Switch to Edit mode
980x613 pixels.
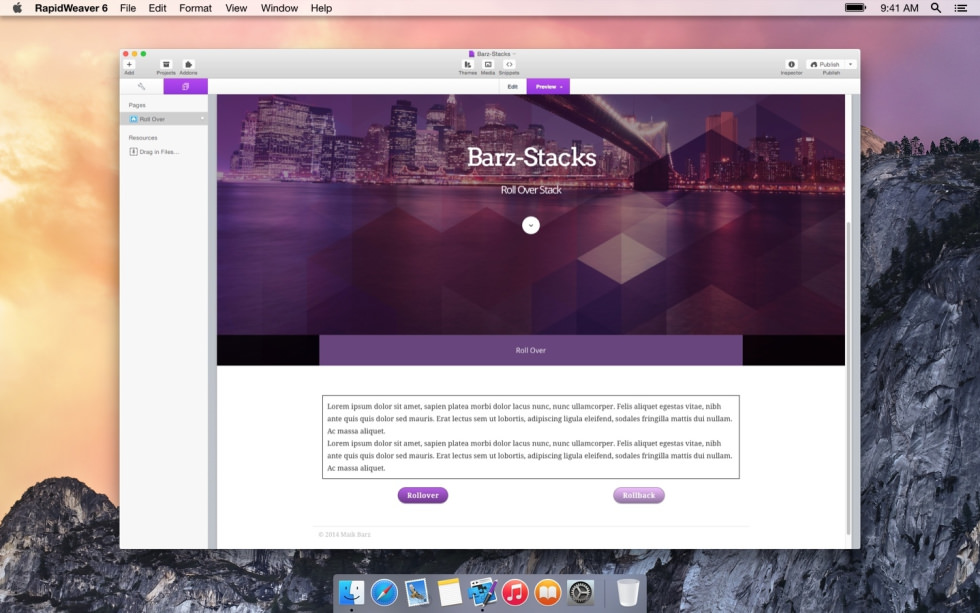click(x=512, y=86)
